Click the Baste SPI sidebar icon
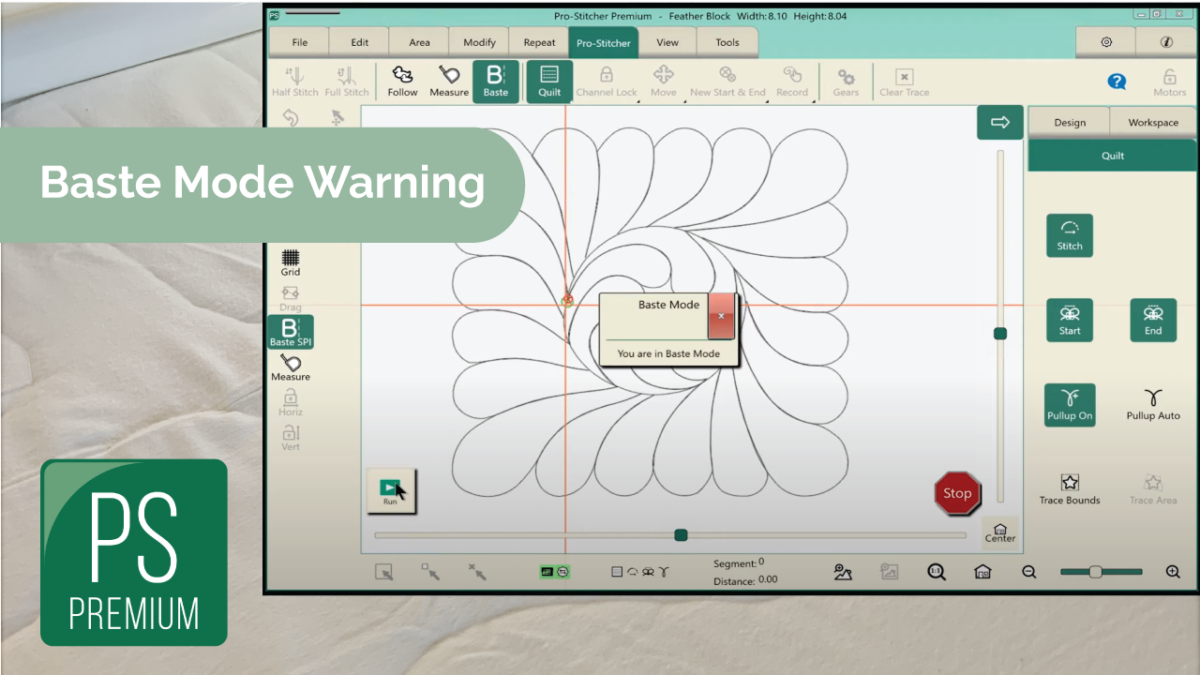1200x675 pixels. (x=290, y=332)
